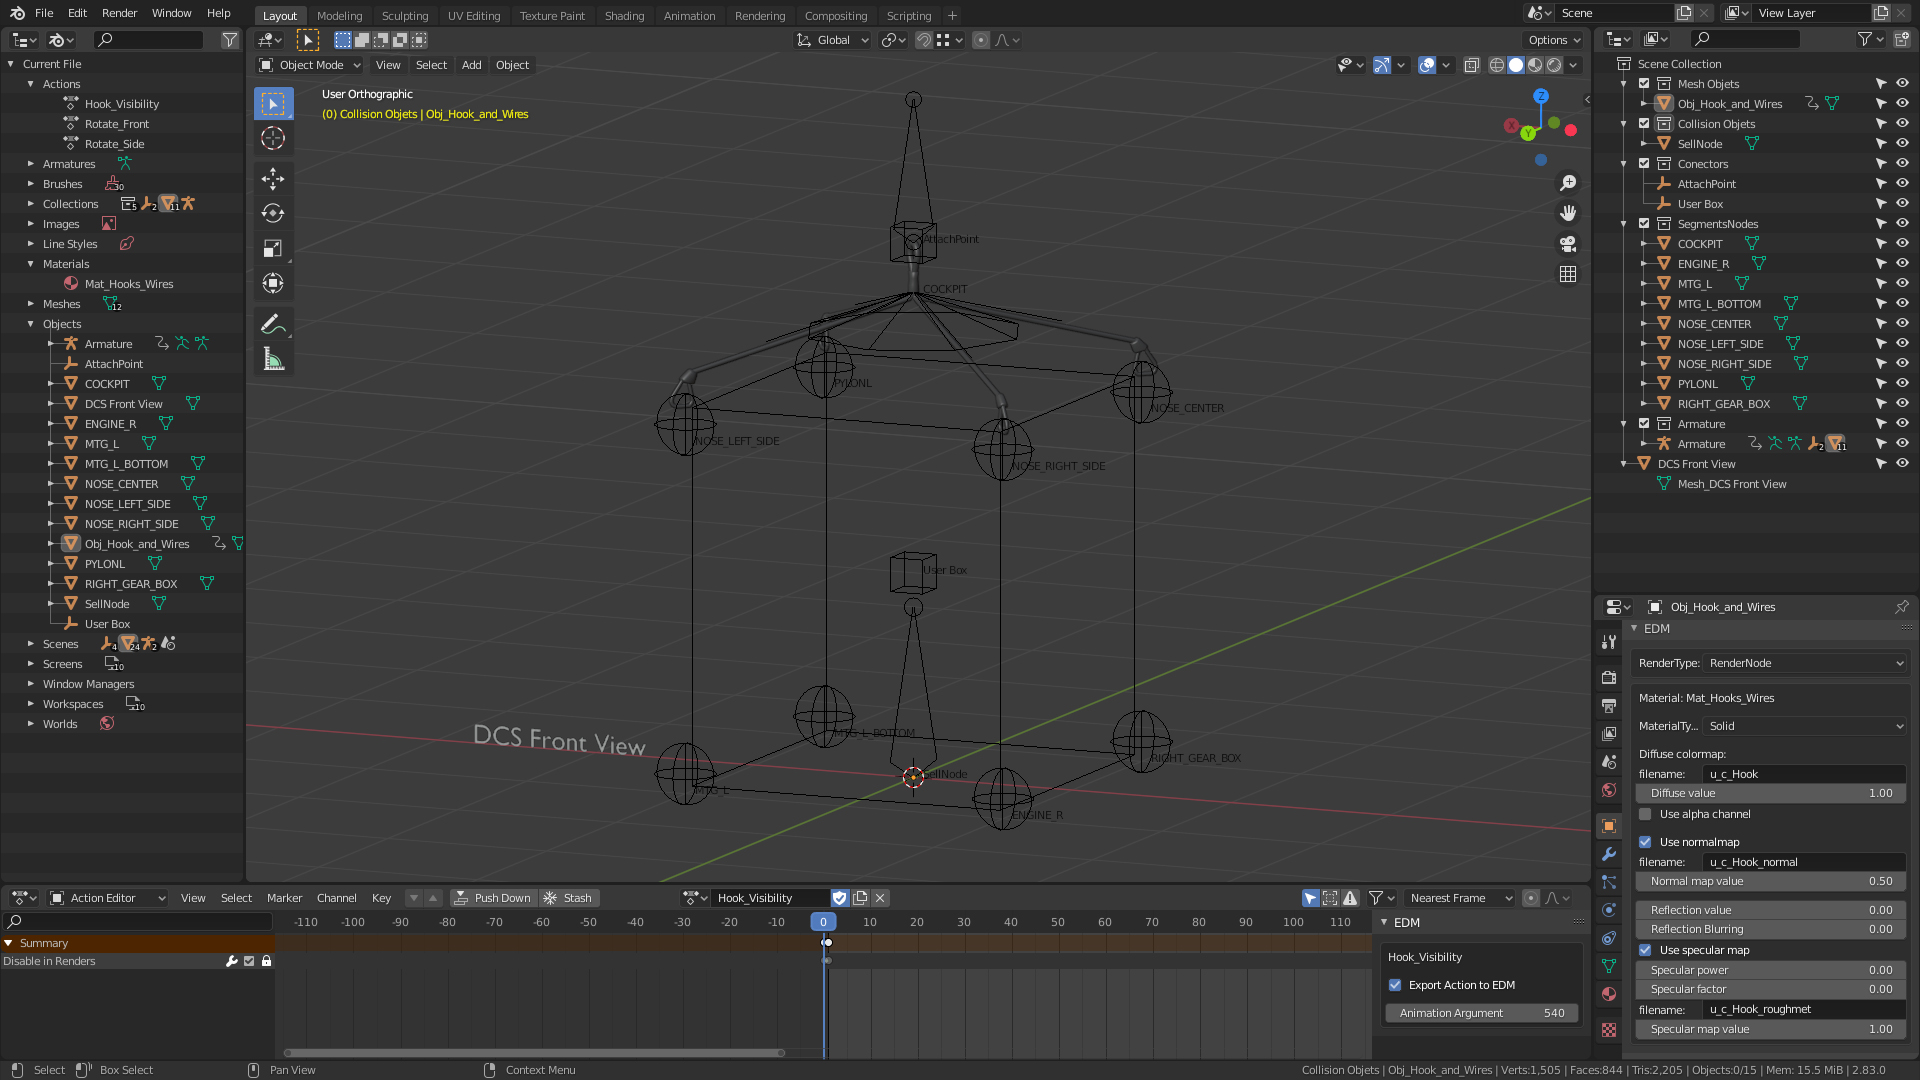Select the Move tool in toolbar
Screen dimensions: 1920x1080
coord(273,179)
